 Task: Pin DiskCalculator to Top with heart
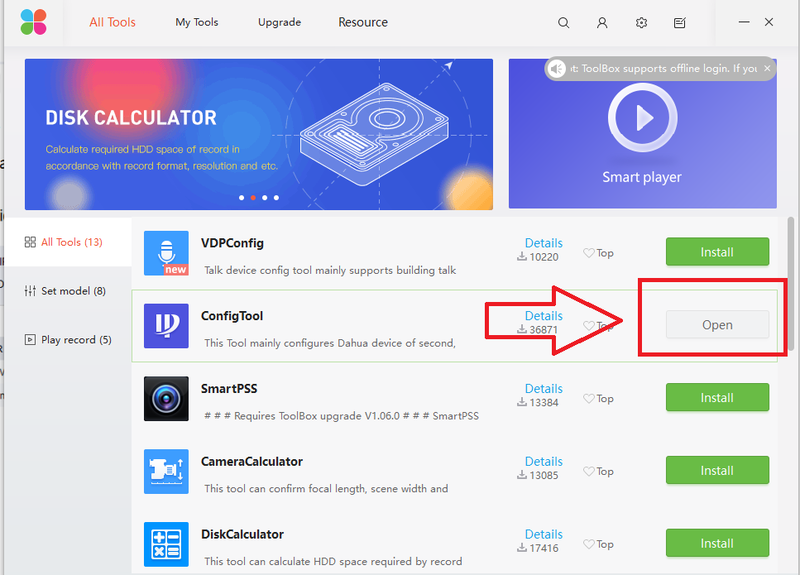click(598, 544)
